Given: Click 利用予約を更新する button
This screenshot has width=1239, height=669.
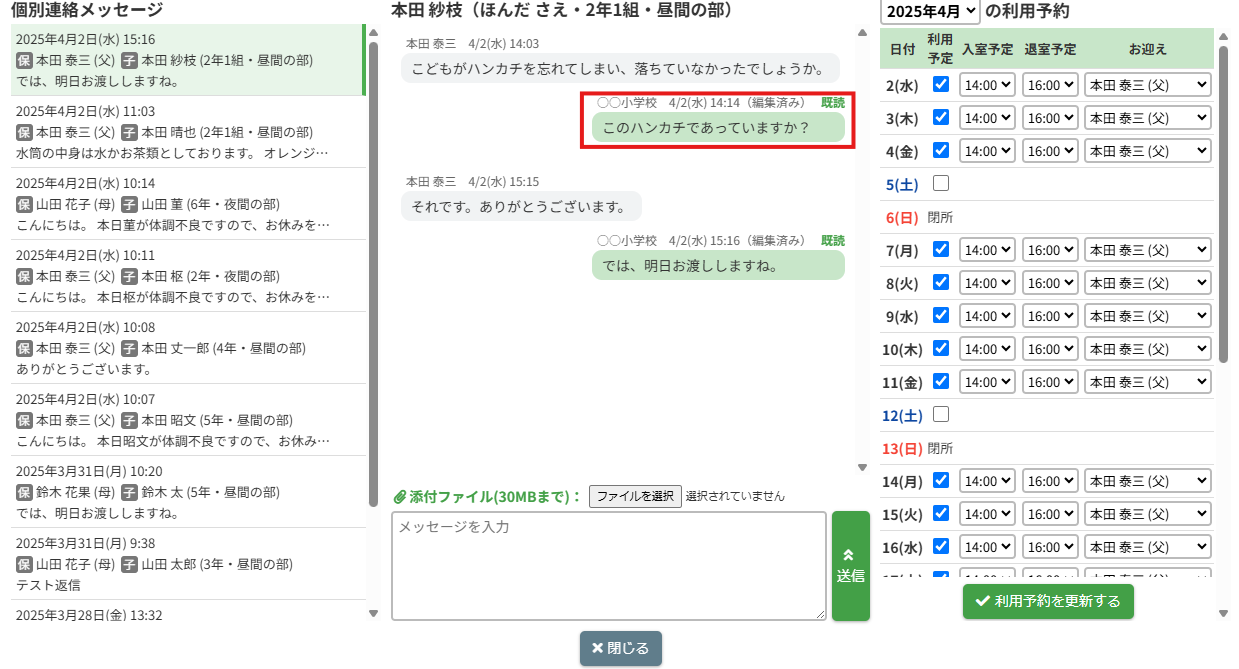Looking at the screenshot, I should [x=1048, y=601].
